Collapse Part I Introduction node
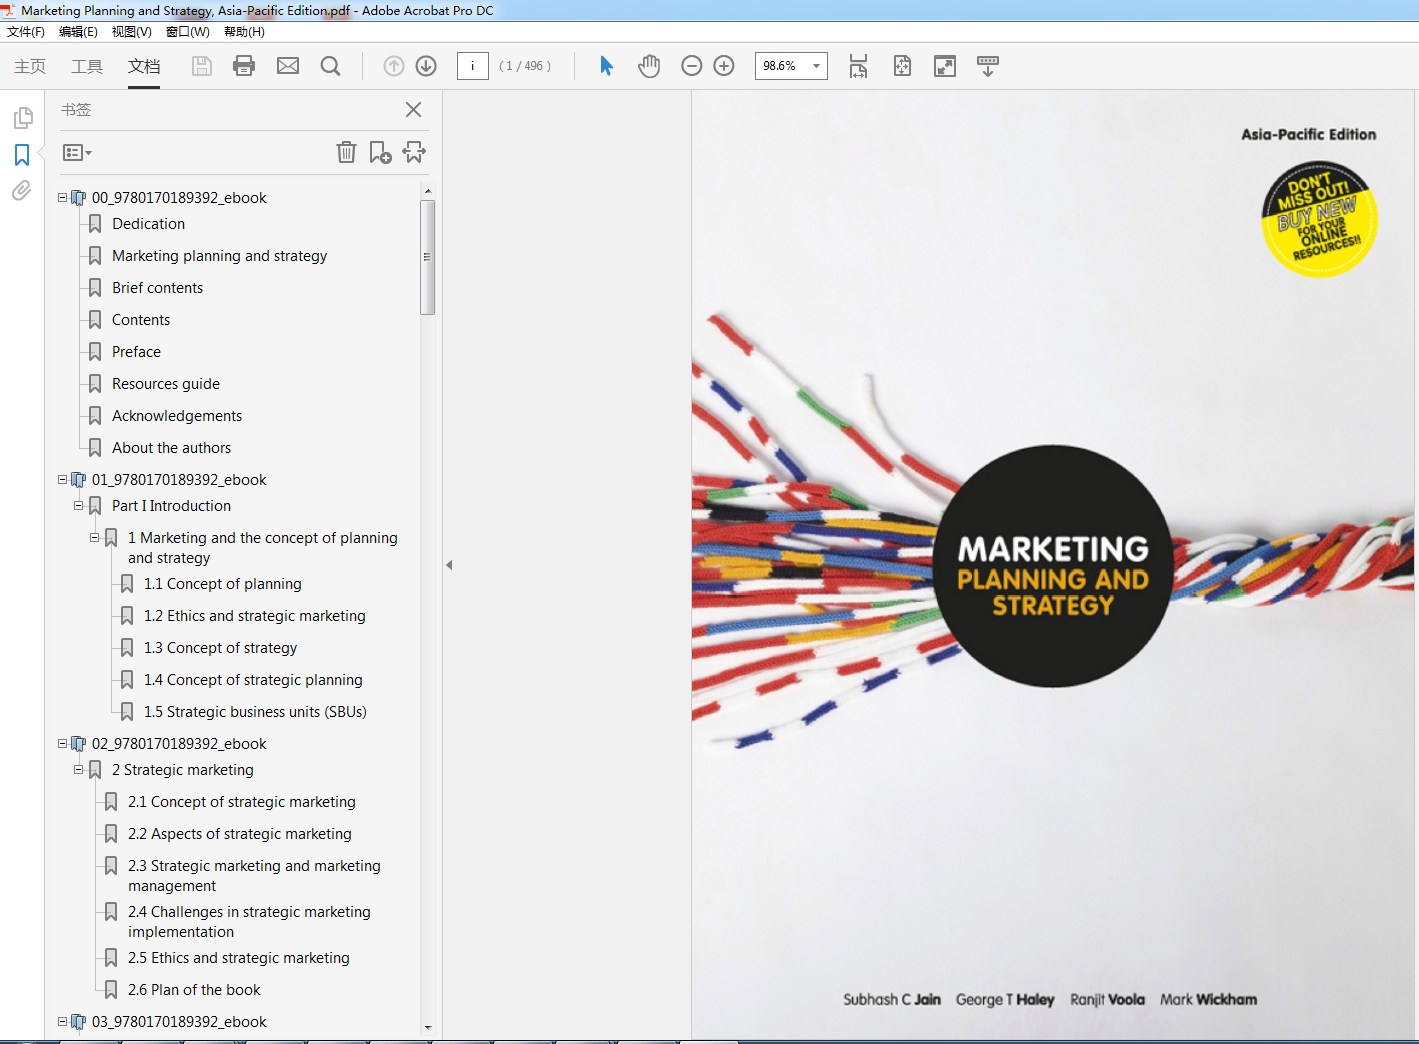 [x=79, y=506]
